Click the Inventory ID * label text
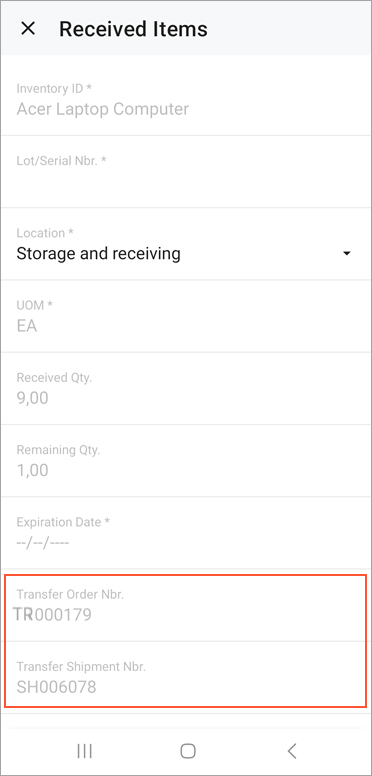The image size is (372, 776). point(54,88)
